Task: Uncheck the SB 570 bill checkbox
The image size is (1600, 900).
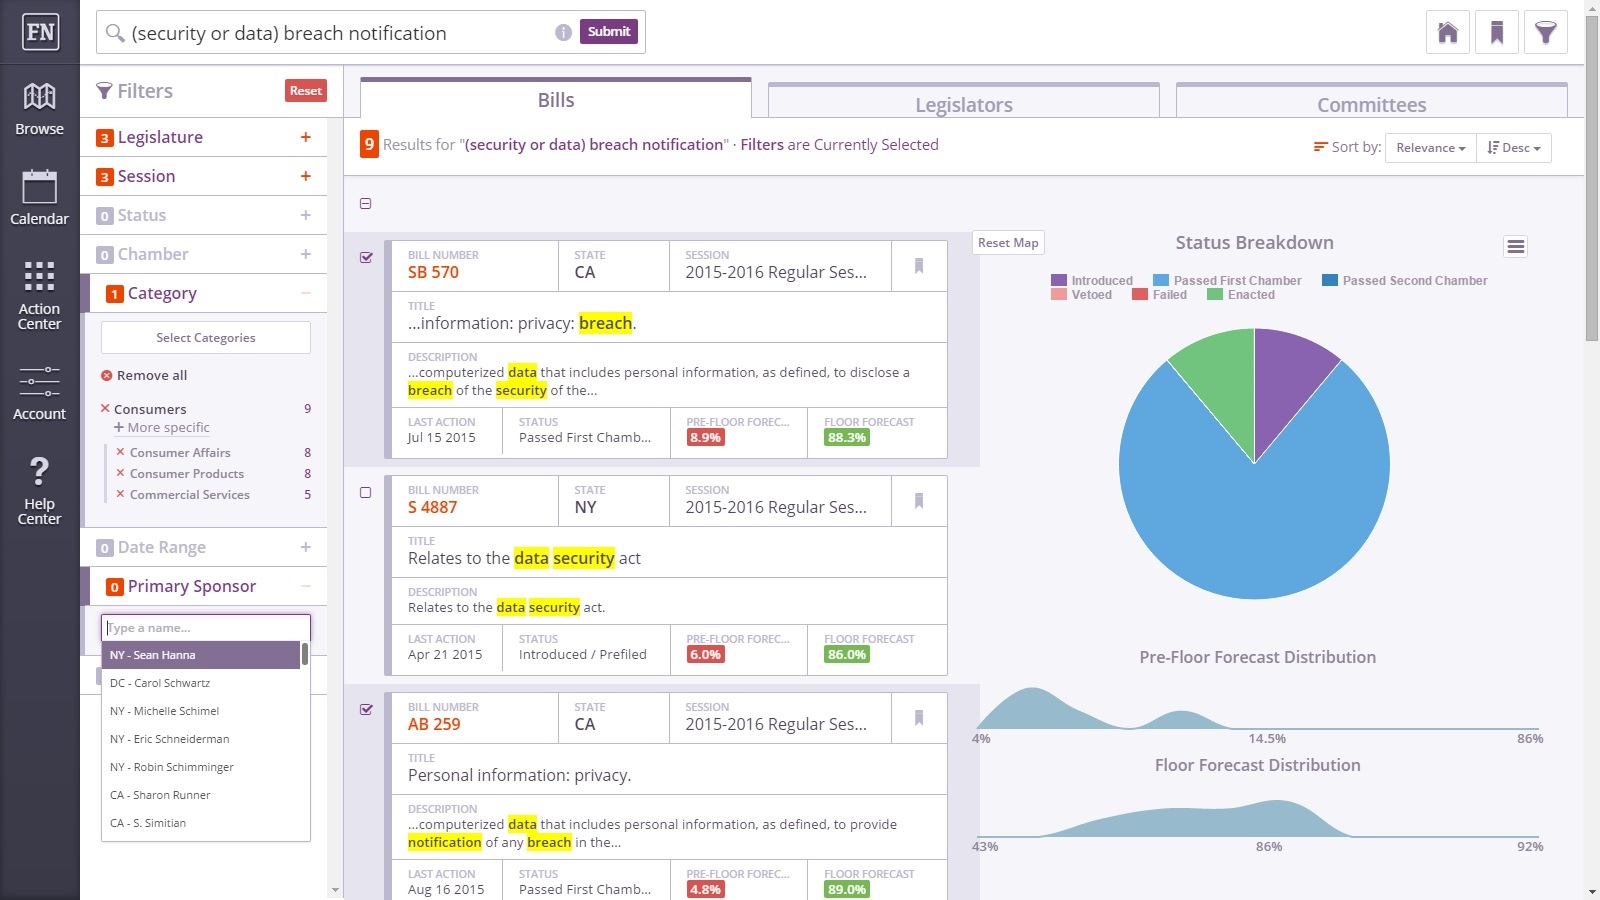Action: pyautogui.click(x=366, y=257)
